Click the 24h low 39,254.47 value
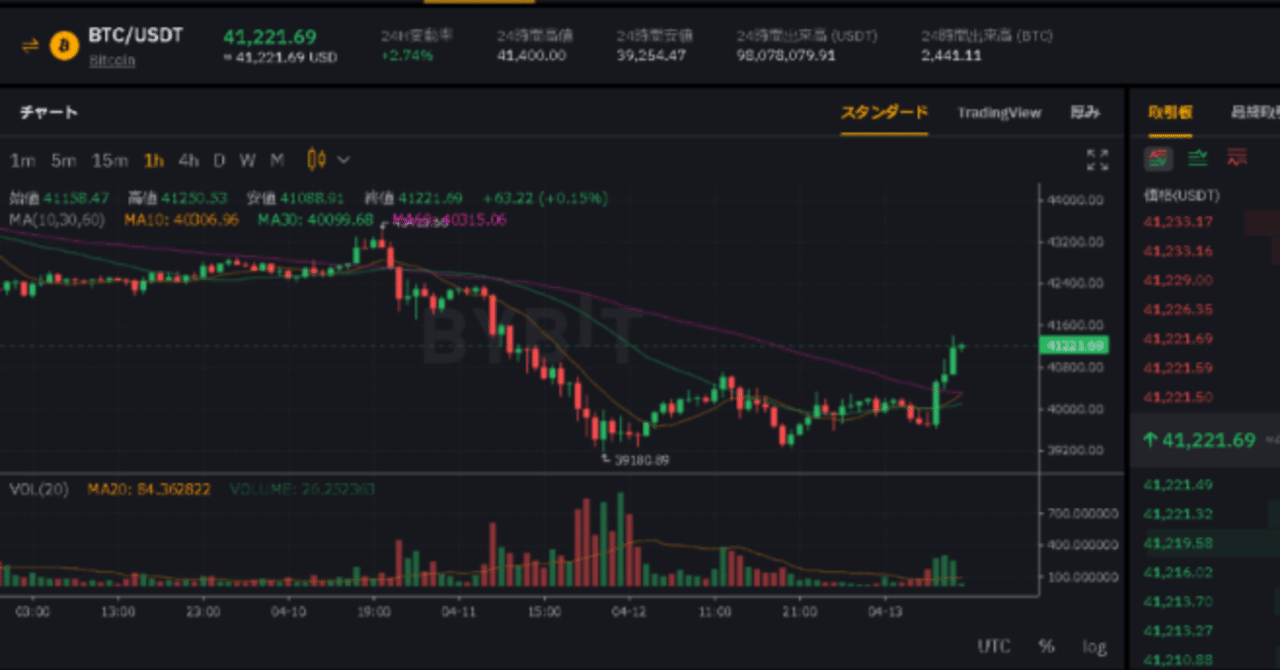The image size is (1280, 670). (651, 56)
